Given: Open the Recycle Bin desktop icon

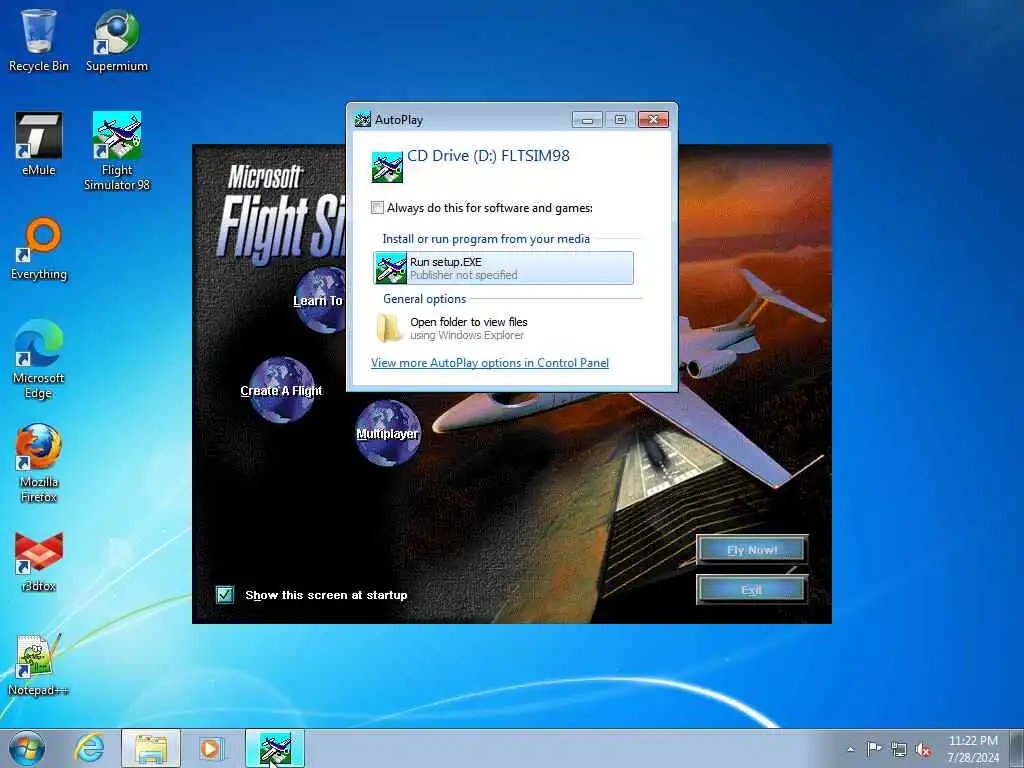Looking at the screenshot, I should coord(39,40).
